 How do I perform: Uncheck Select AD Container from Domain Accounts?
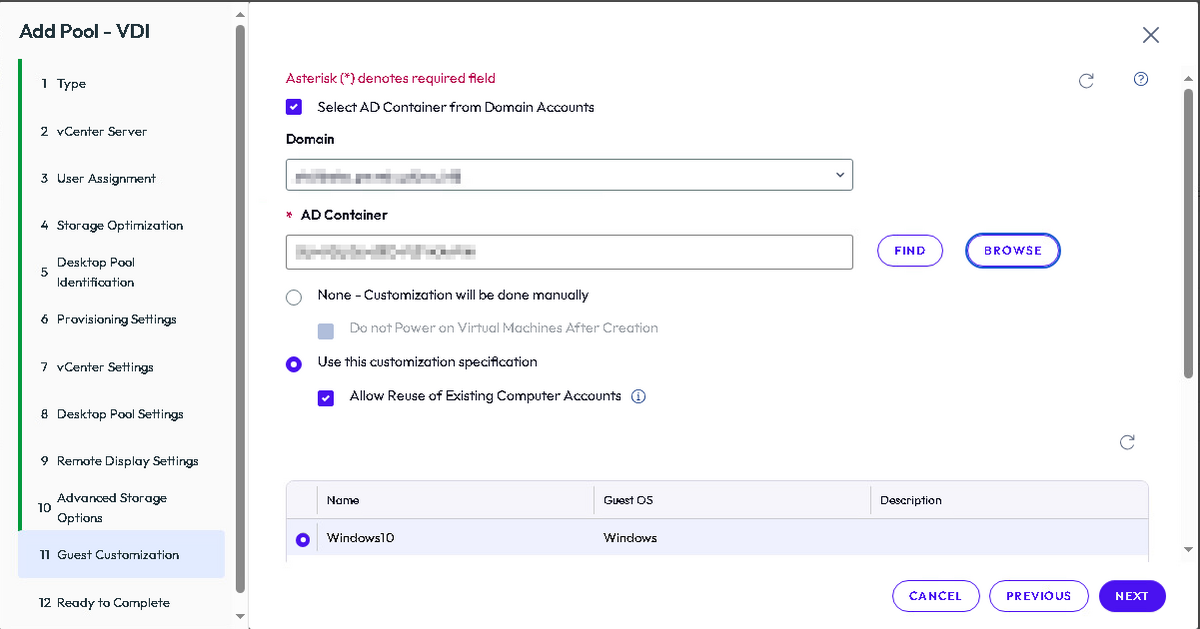[294, 107]
